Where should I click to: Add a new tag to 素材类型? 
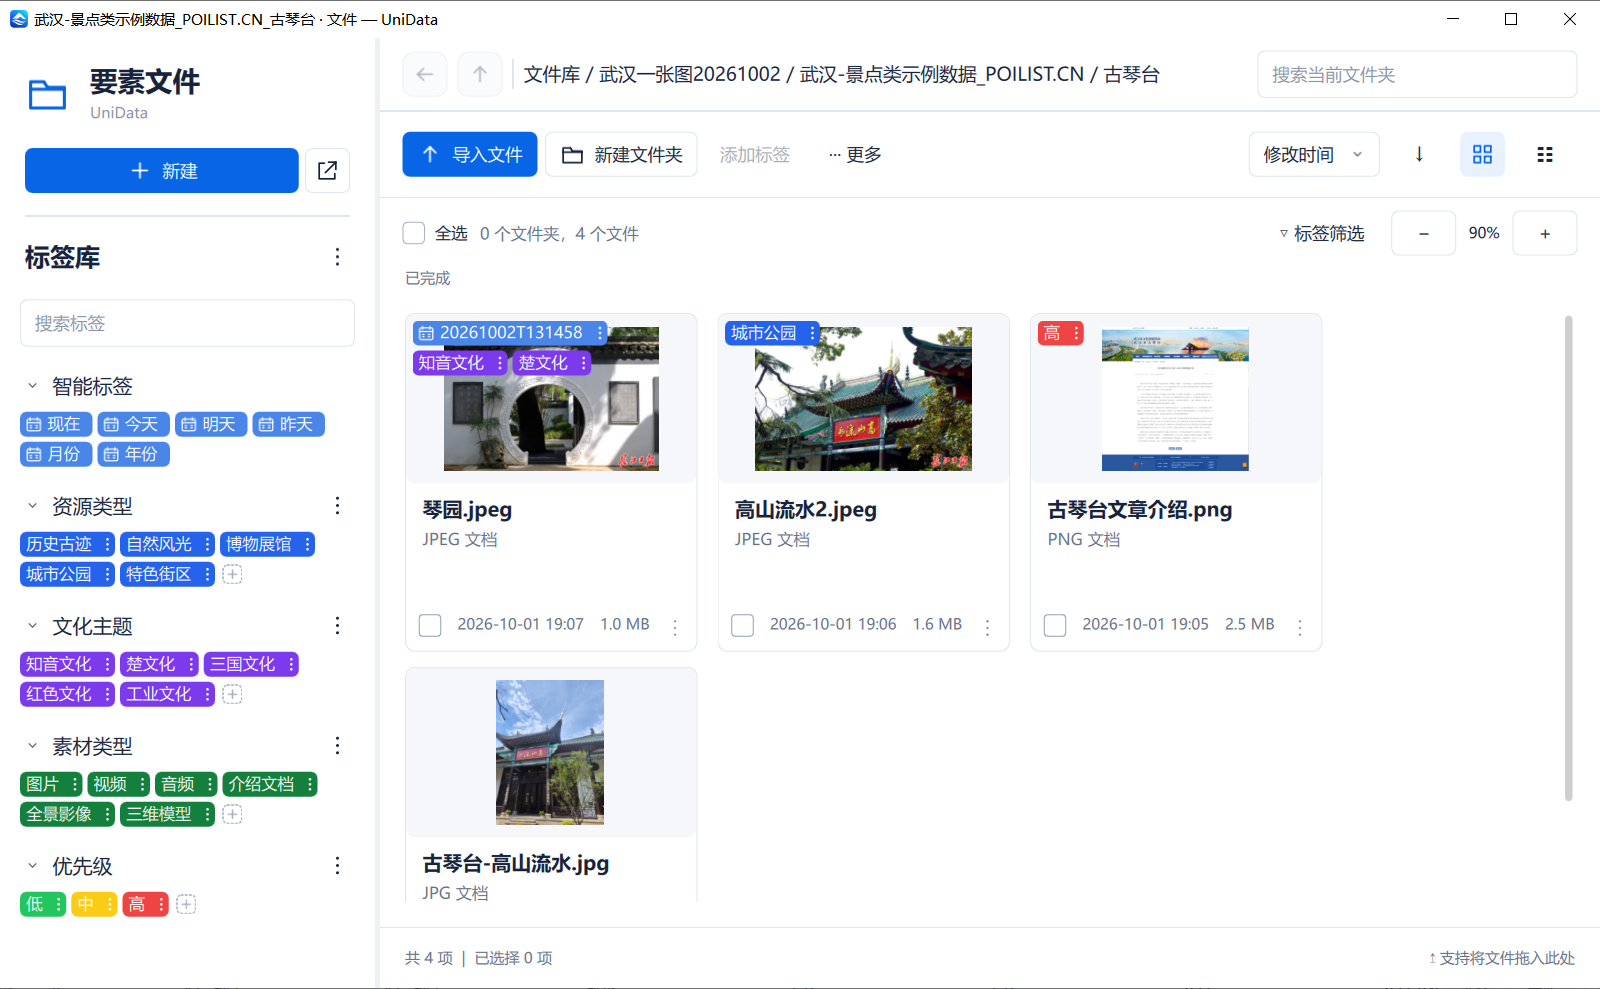pyautogui.click(x=232, y=814)
